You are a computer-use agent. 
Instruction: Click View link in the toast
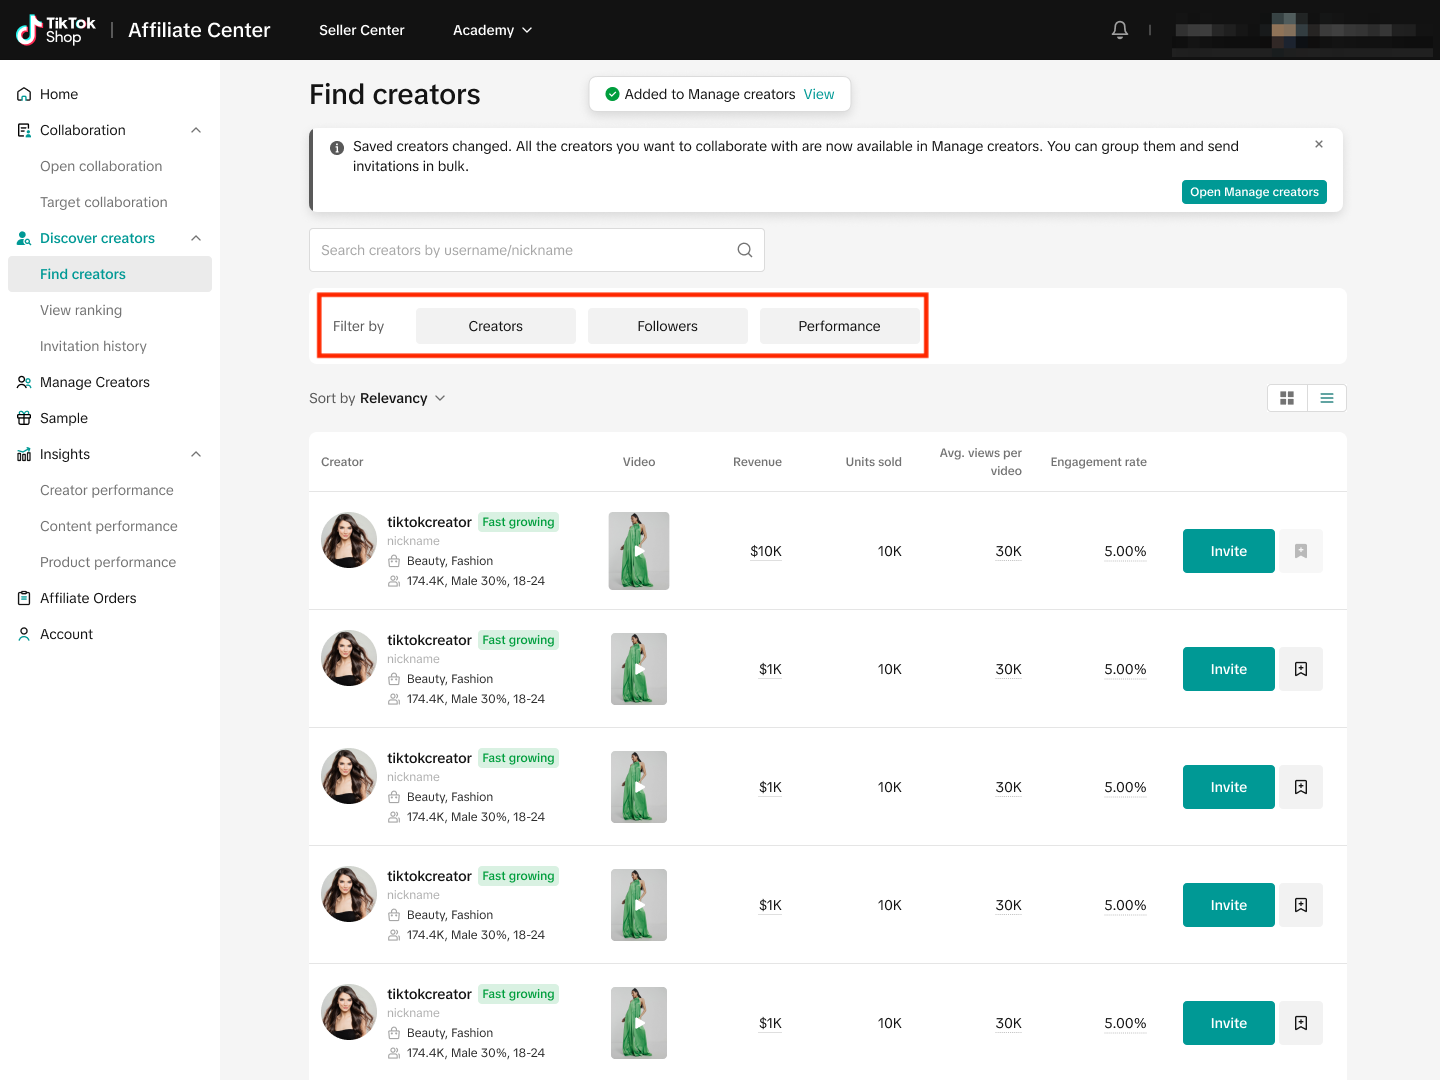(x=818, y=94)
